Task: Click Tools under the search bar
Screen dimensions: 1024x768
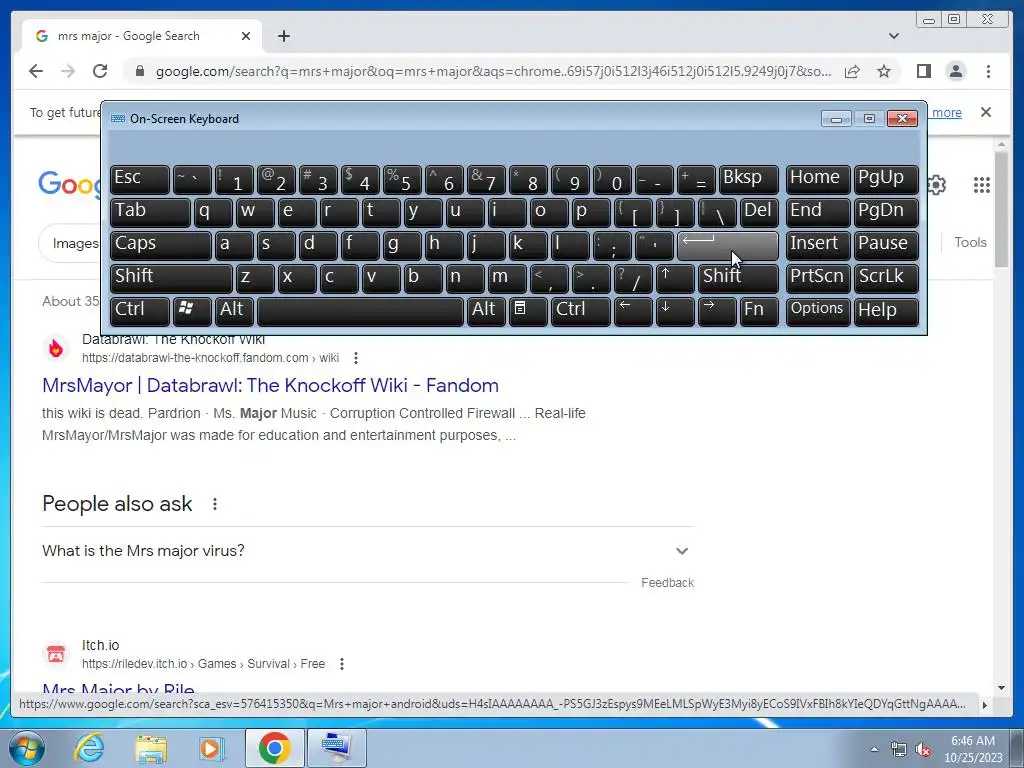Action: [x=970, y=242]
